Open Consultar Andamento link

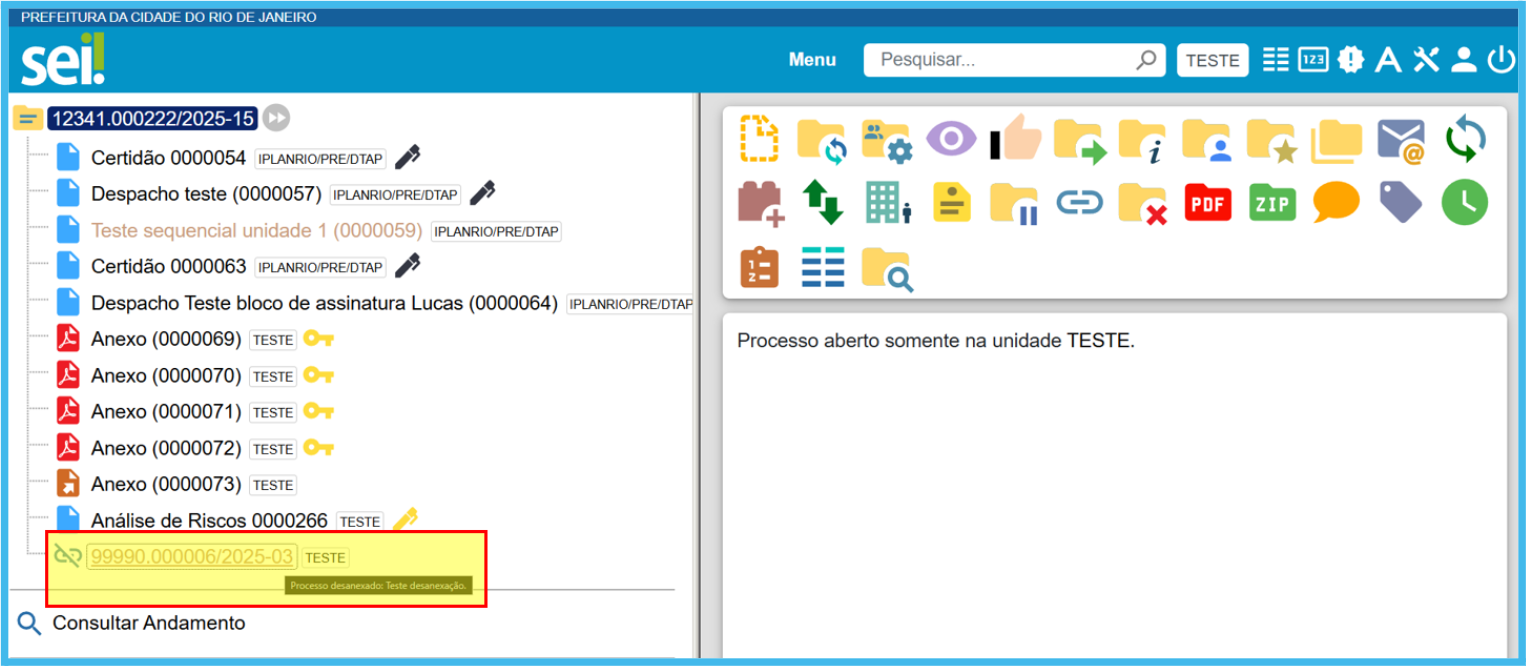148,623
